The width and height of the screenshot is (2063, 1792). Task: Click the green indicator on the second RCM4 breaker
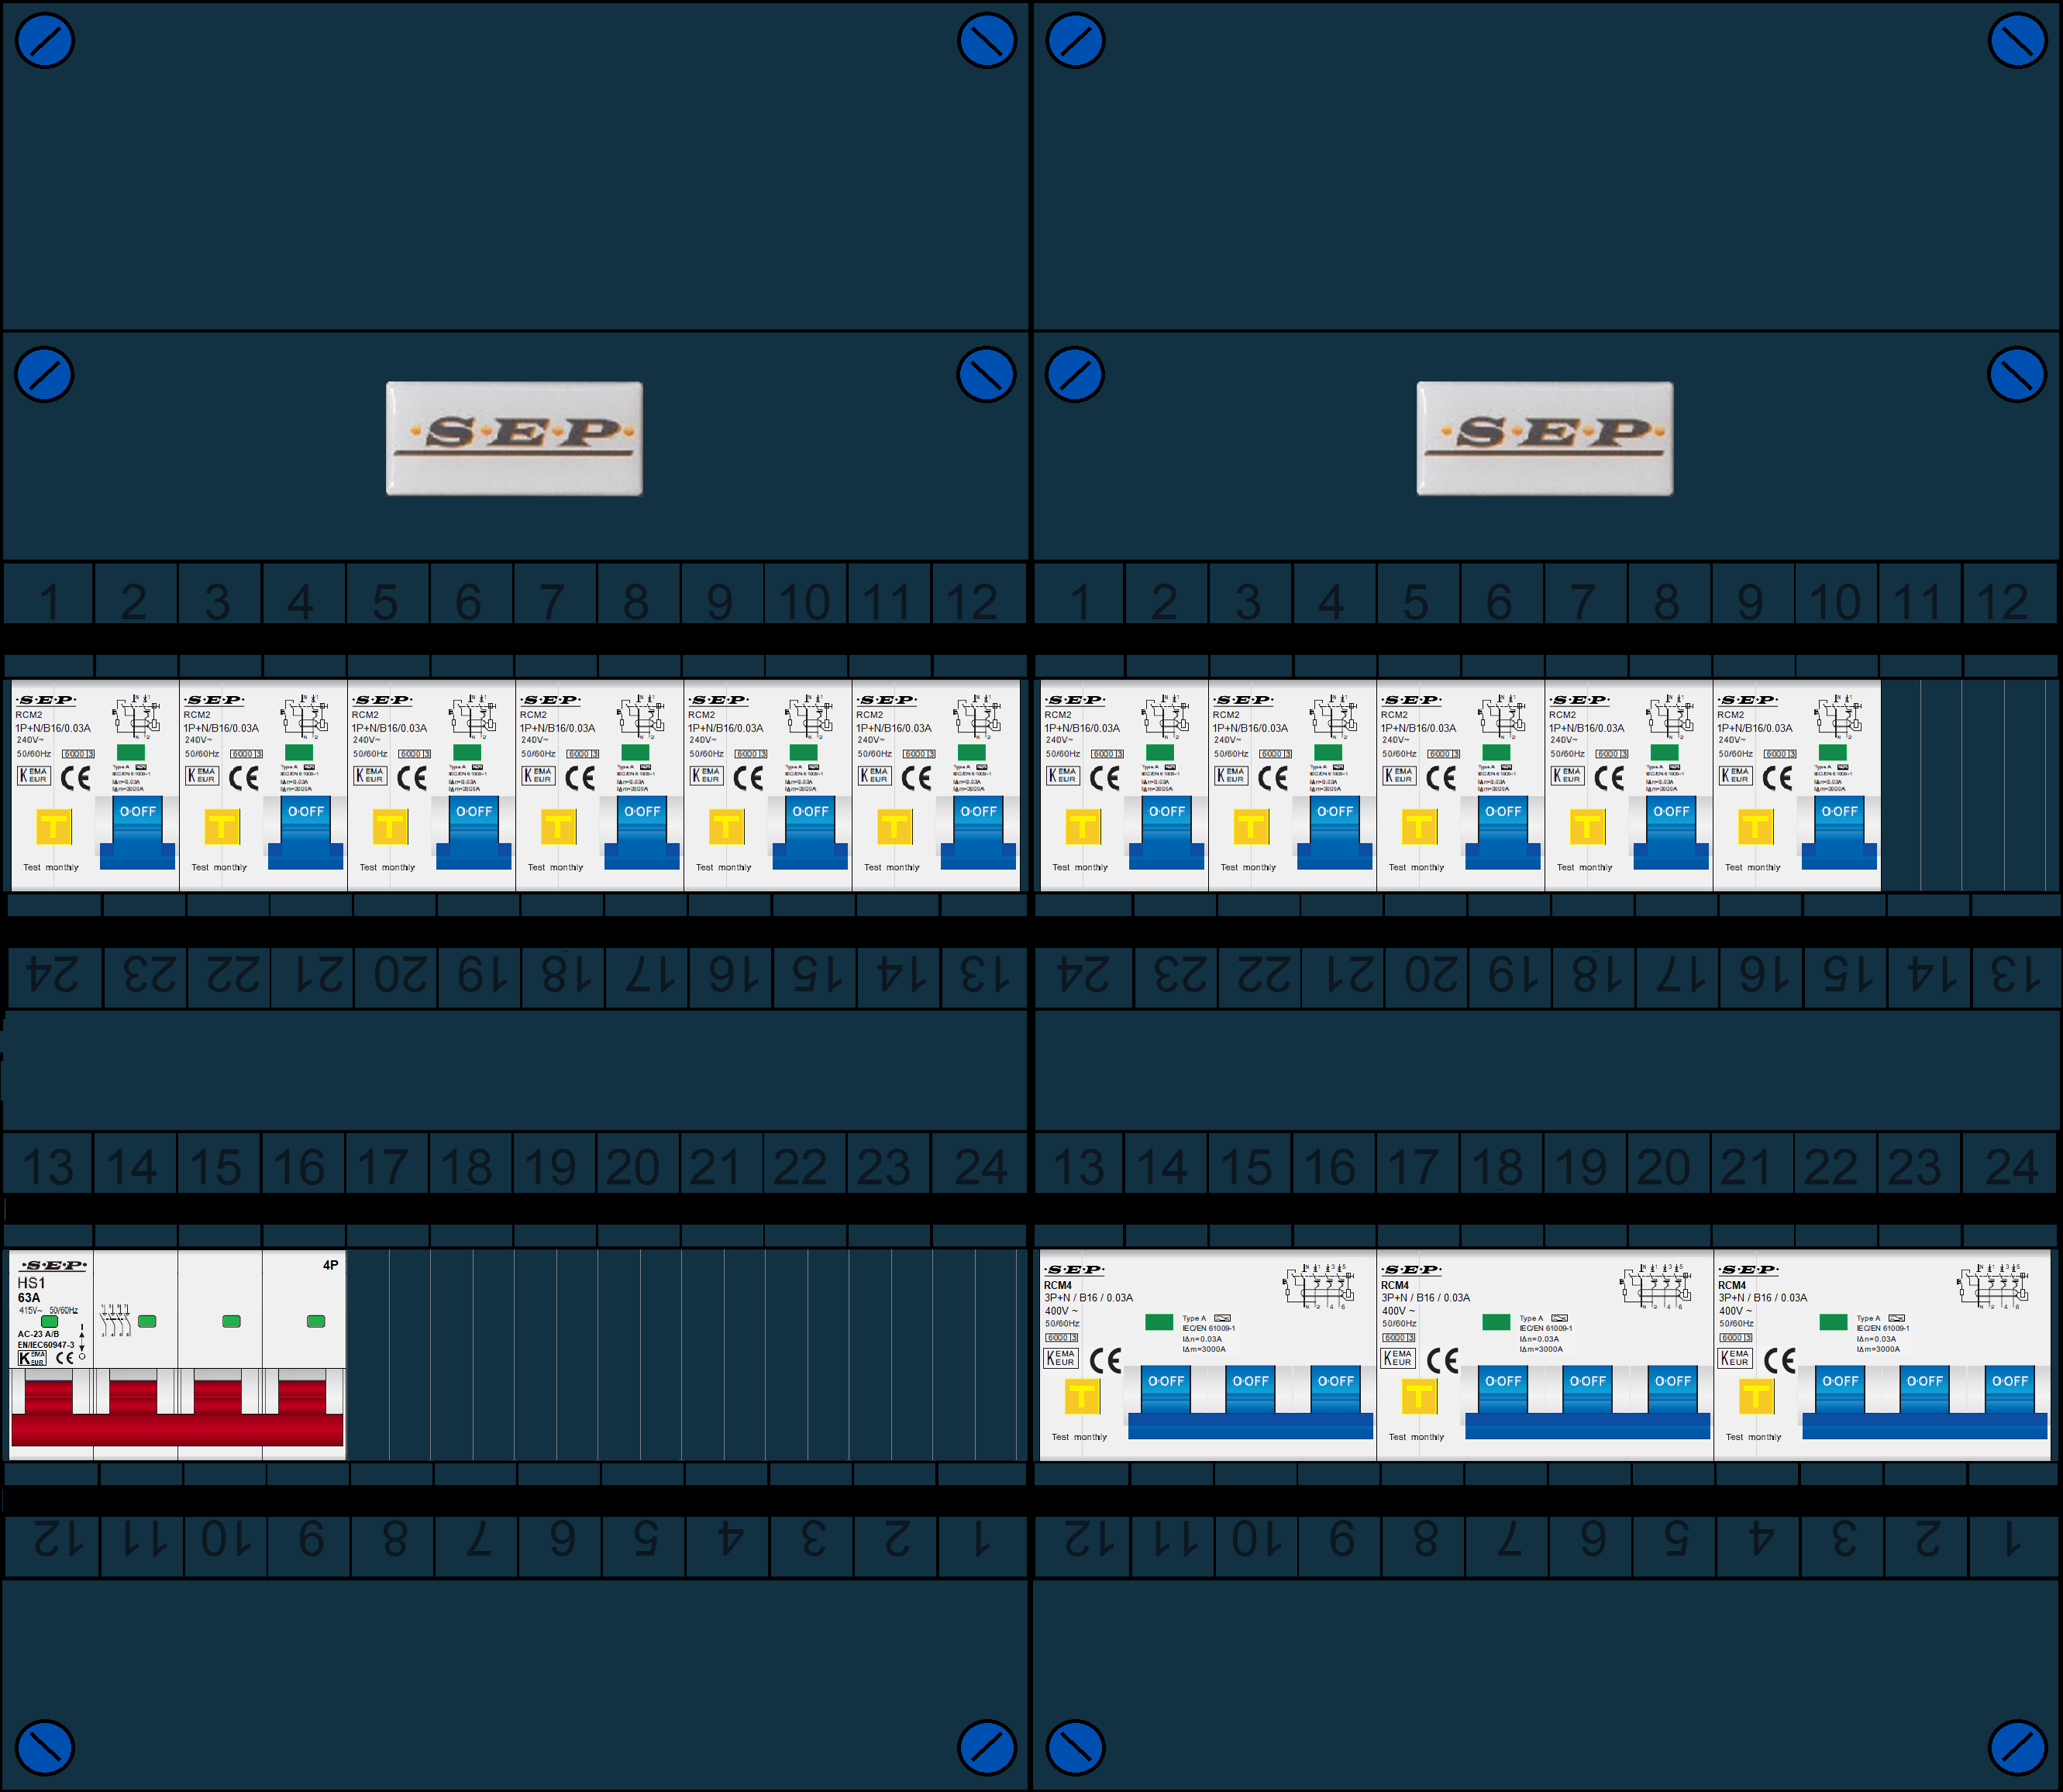(x=1496, y=1322)
